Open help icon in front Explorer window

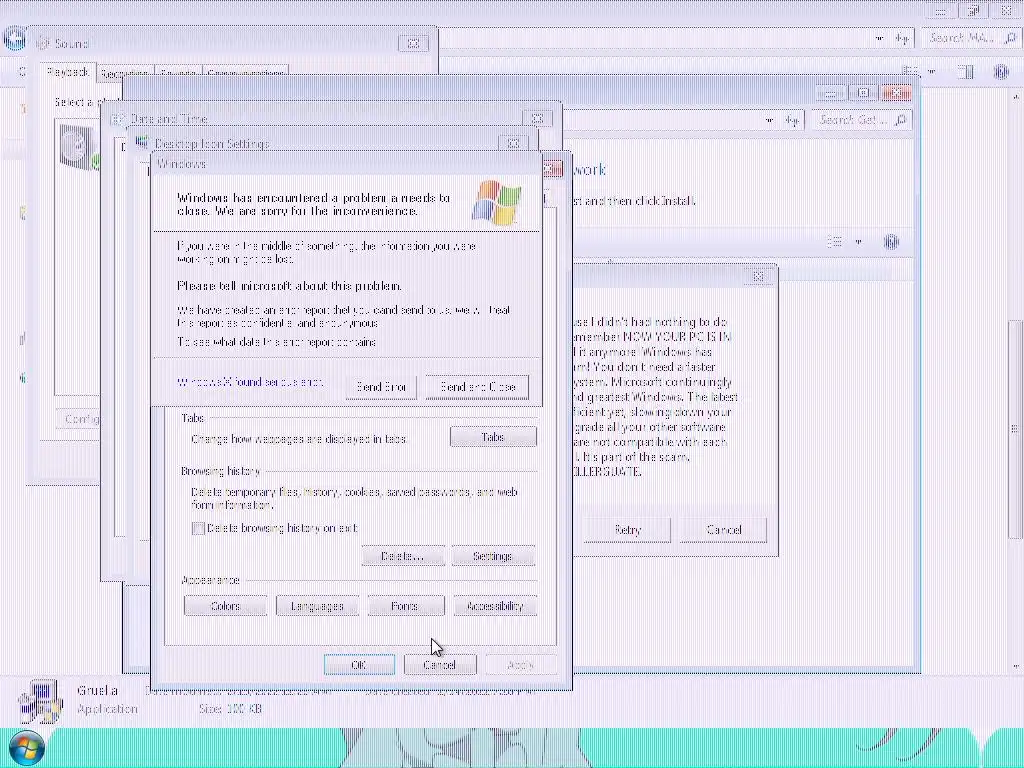pos(891,242)
